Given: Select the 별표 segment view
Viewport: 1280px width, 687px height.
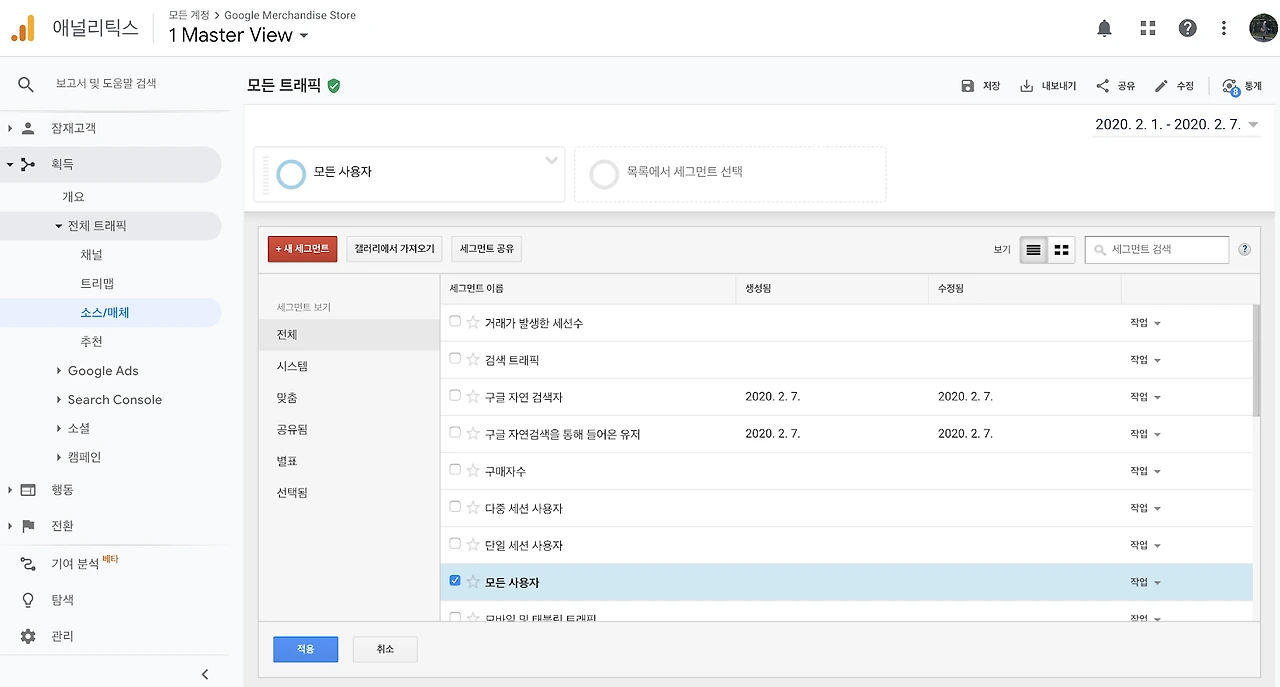Looking at the screenshot, I should point(349,461).
